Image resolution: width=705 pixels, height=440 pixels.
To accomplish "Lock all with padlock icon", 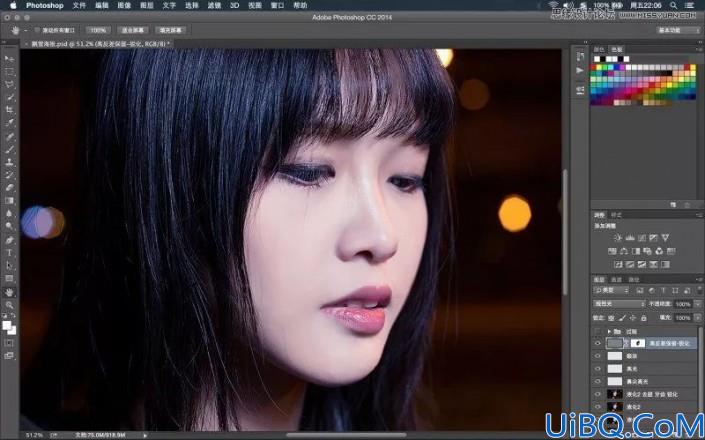I will (644, 318).
